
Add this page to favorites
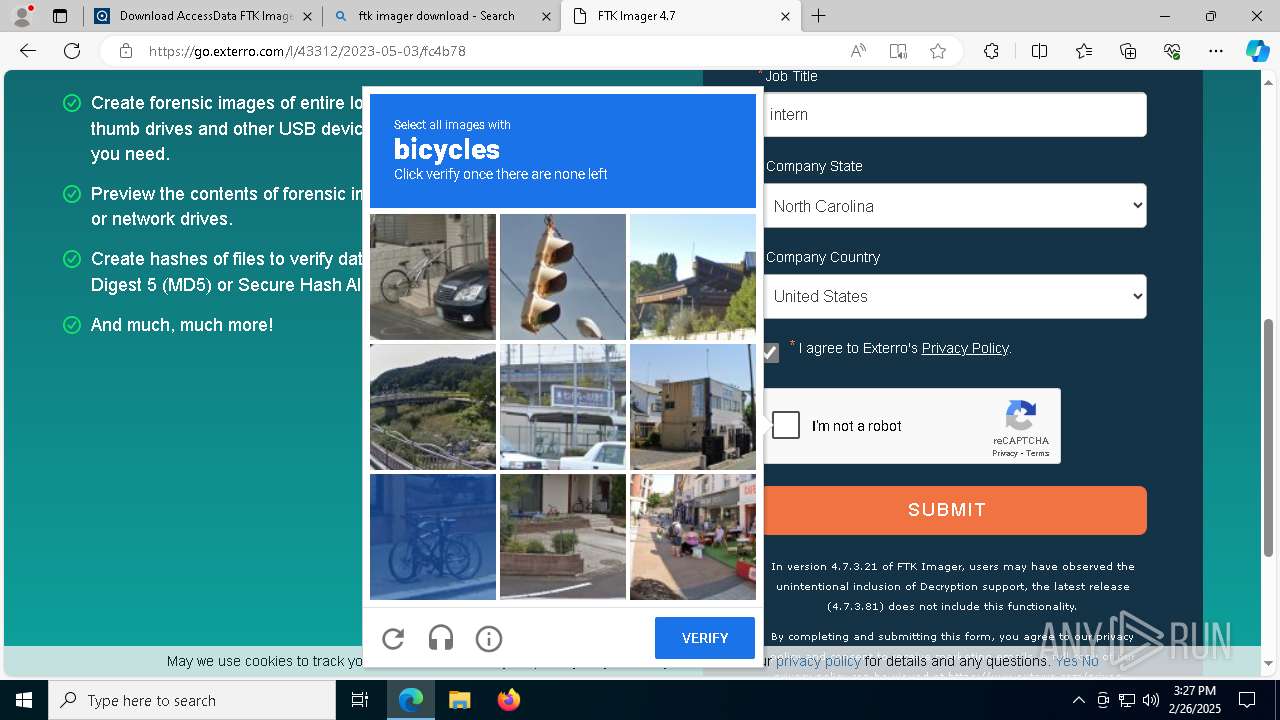click(938, 51)
